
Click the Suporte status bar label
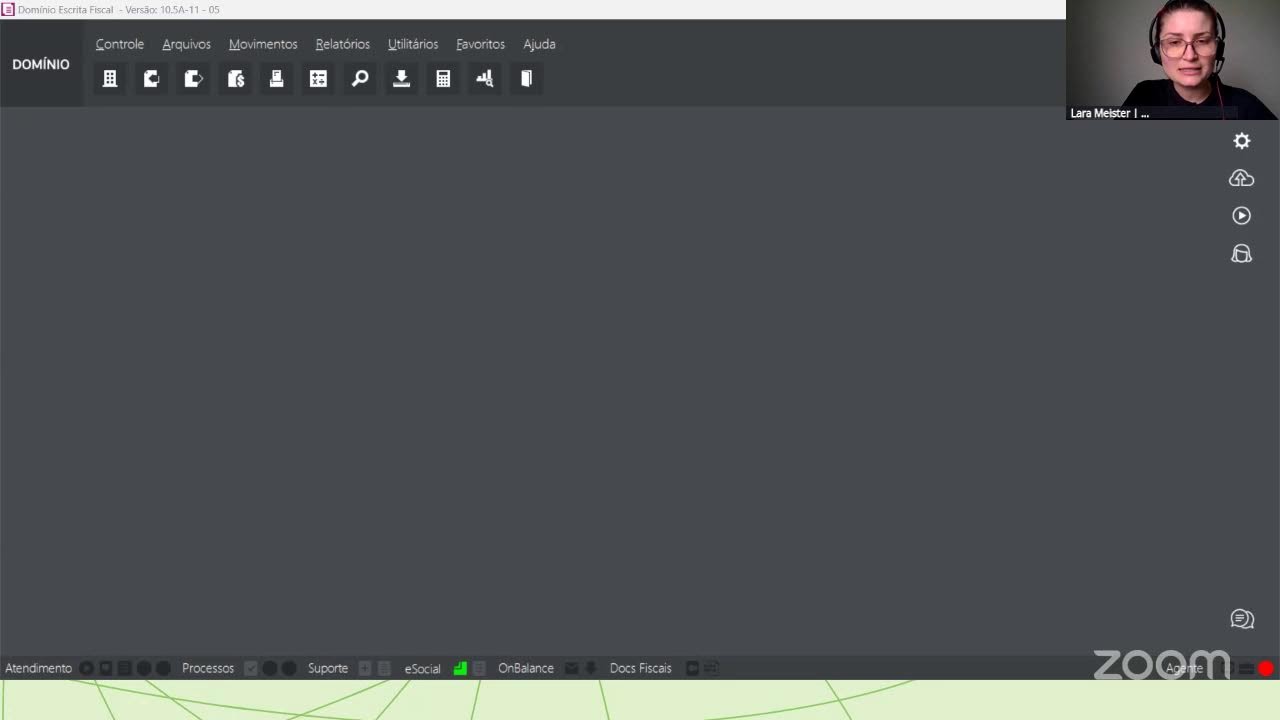pos(328,668)
